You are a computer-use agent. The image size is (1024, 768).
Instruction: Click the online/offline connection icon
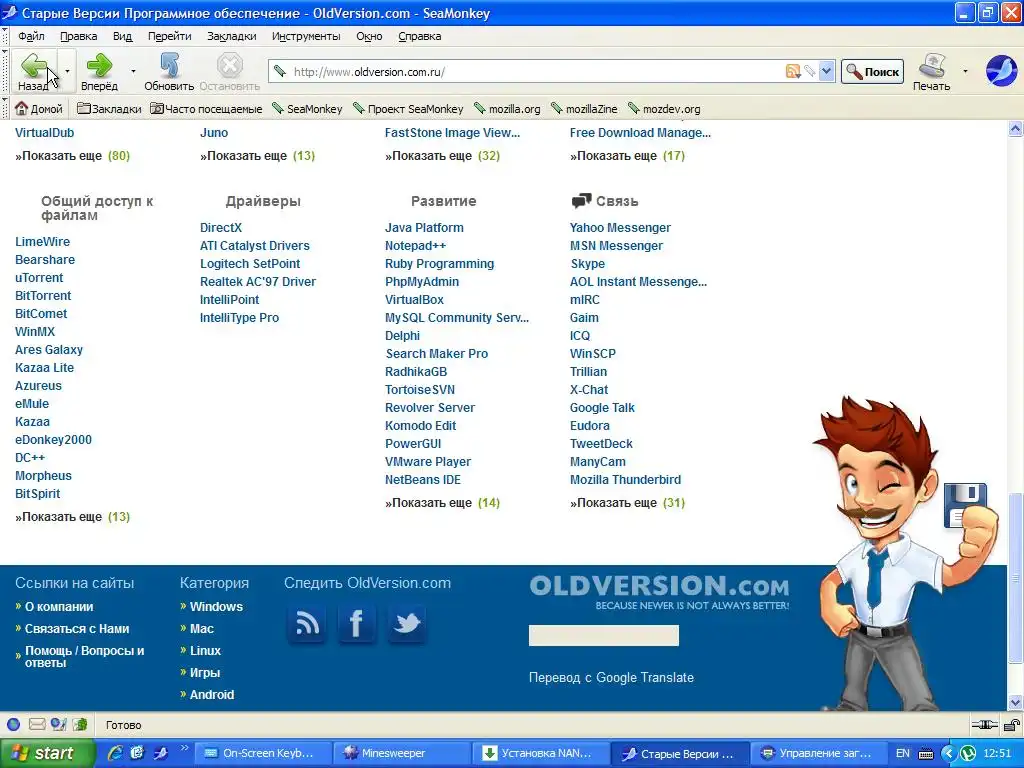(x=984, y=725)
